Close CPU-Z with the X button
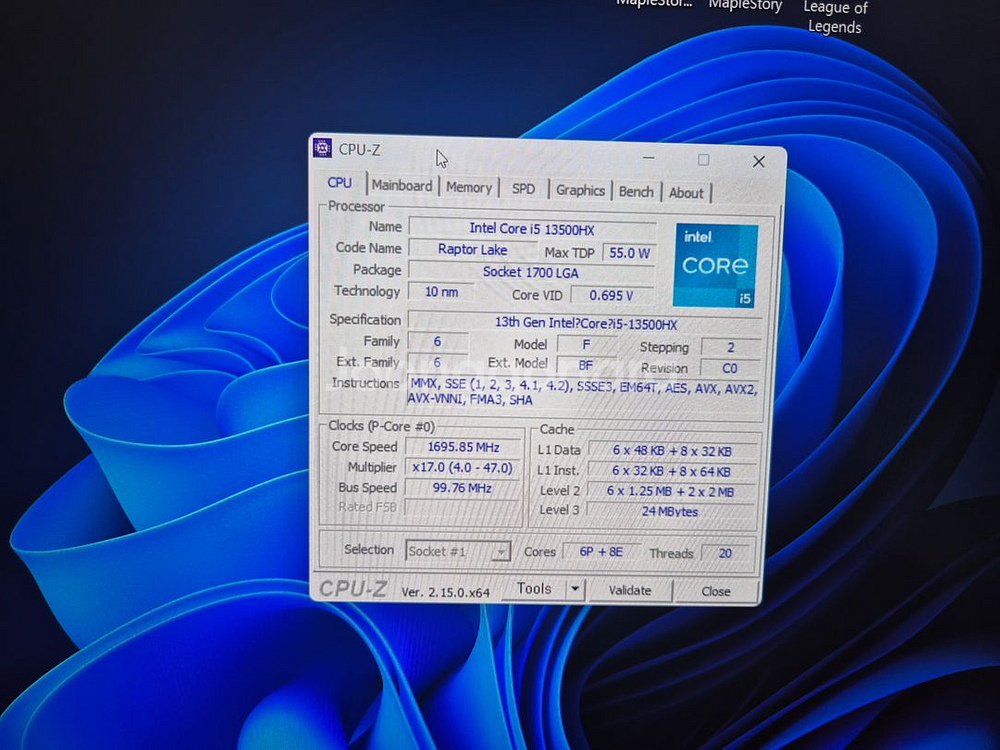The width and height of the screenshot is (1000, 750). point(758,161)
